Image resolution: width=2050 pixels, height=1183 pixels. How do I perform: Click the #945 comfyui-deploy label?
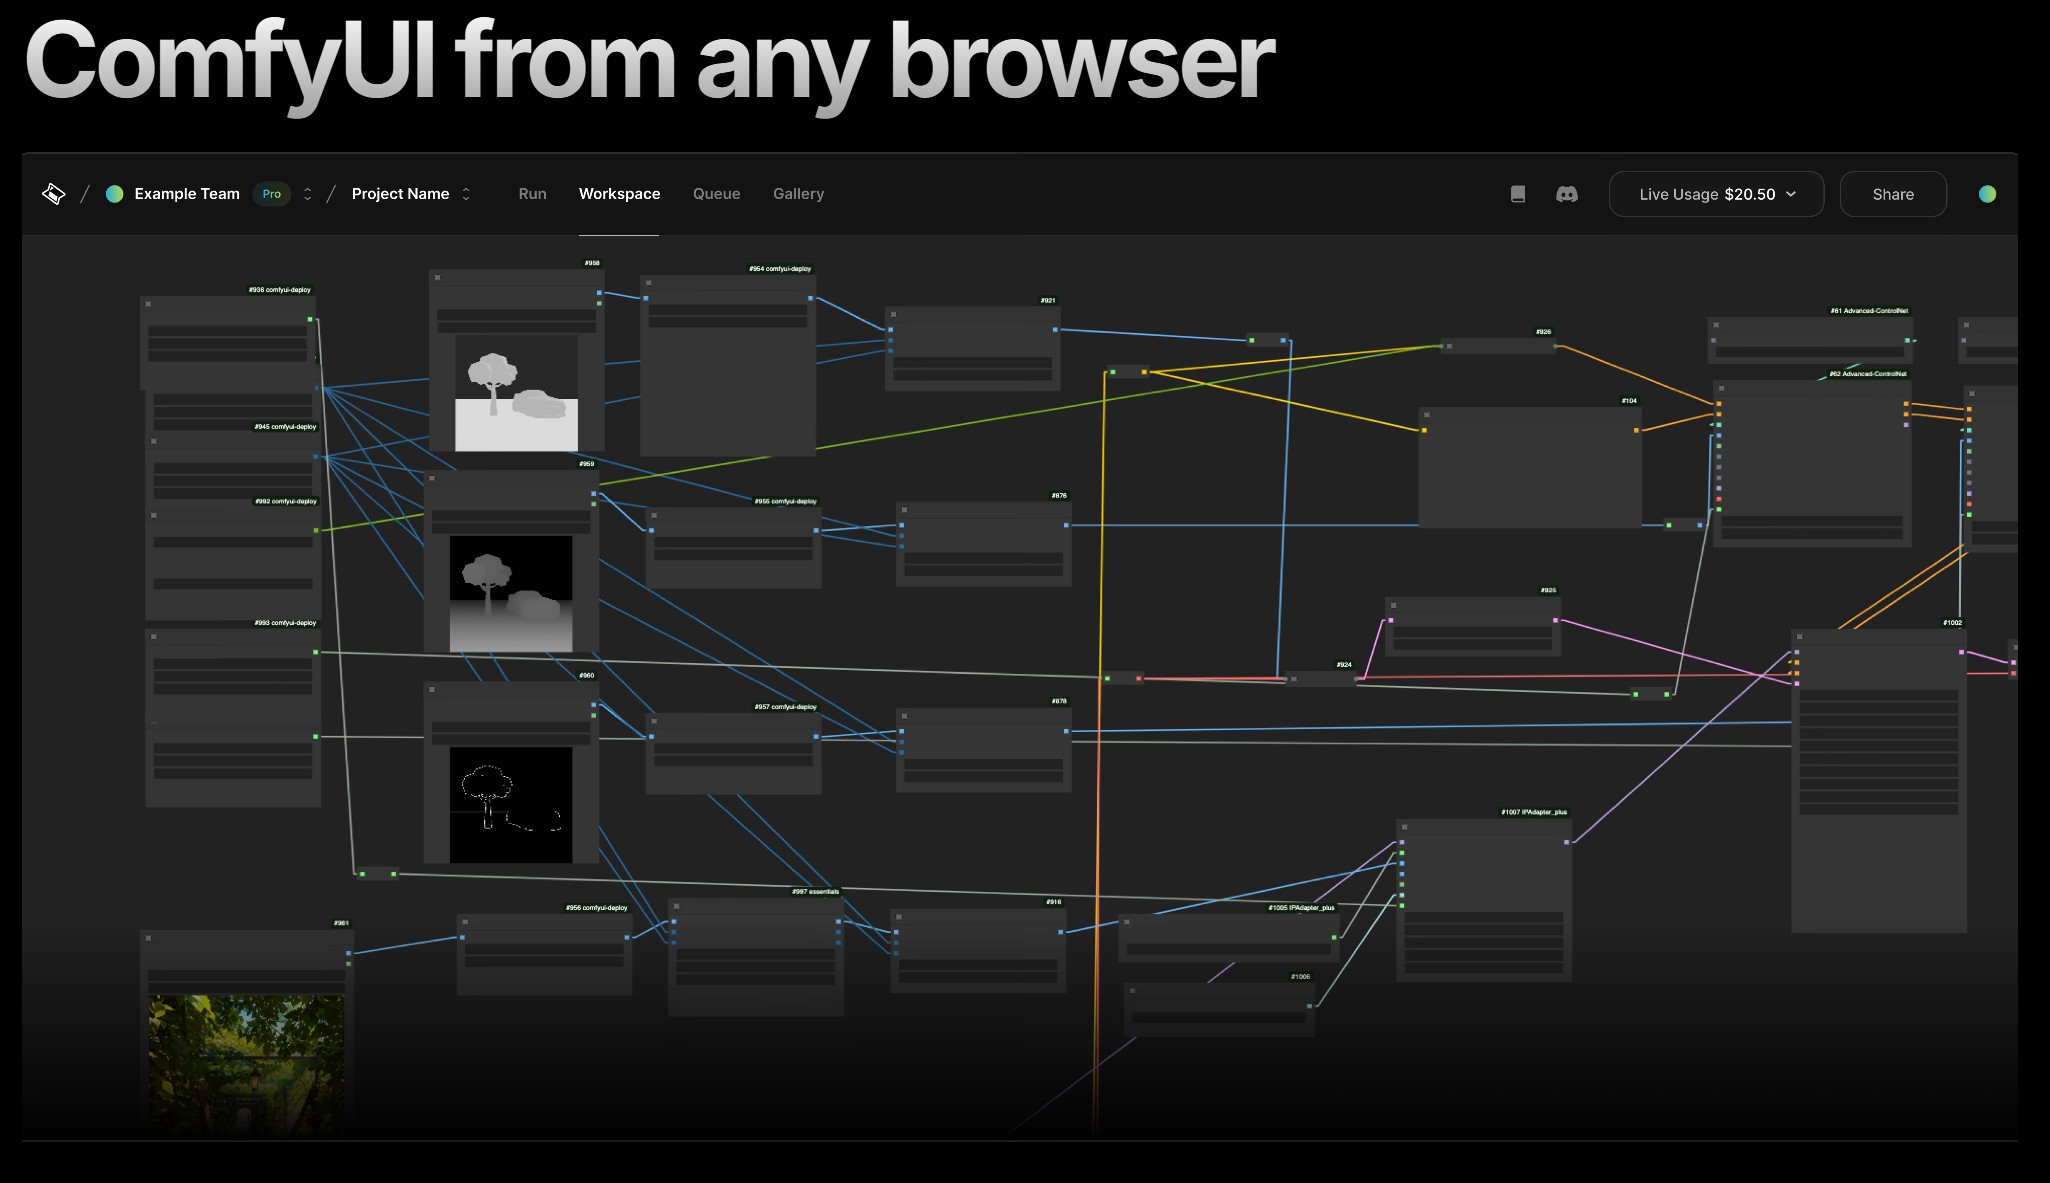285,427
